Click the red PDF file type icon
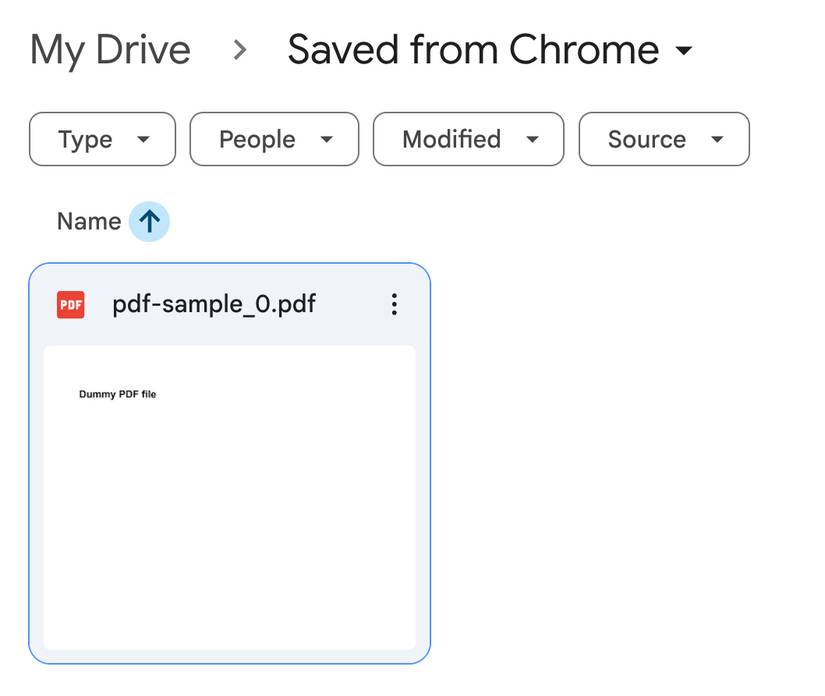 (x=70, y=304)
